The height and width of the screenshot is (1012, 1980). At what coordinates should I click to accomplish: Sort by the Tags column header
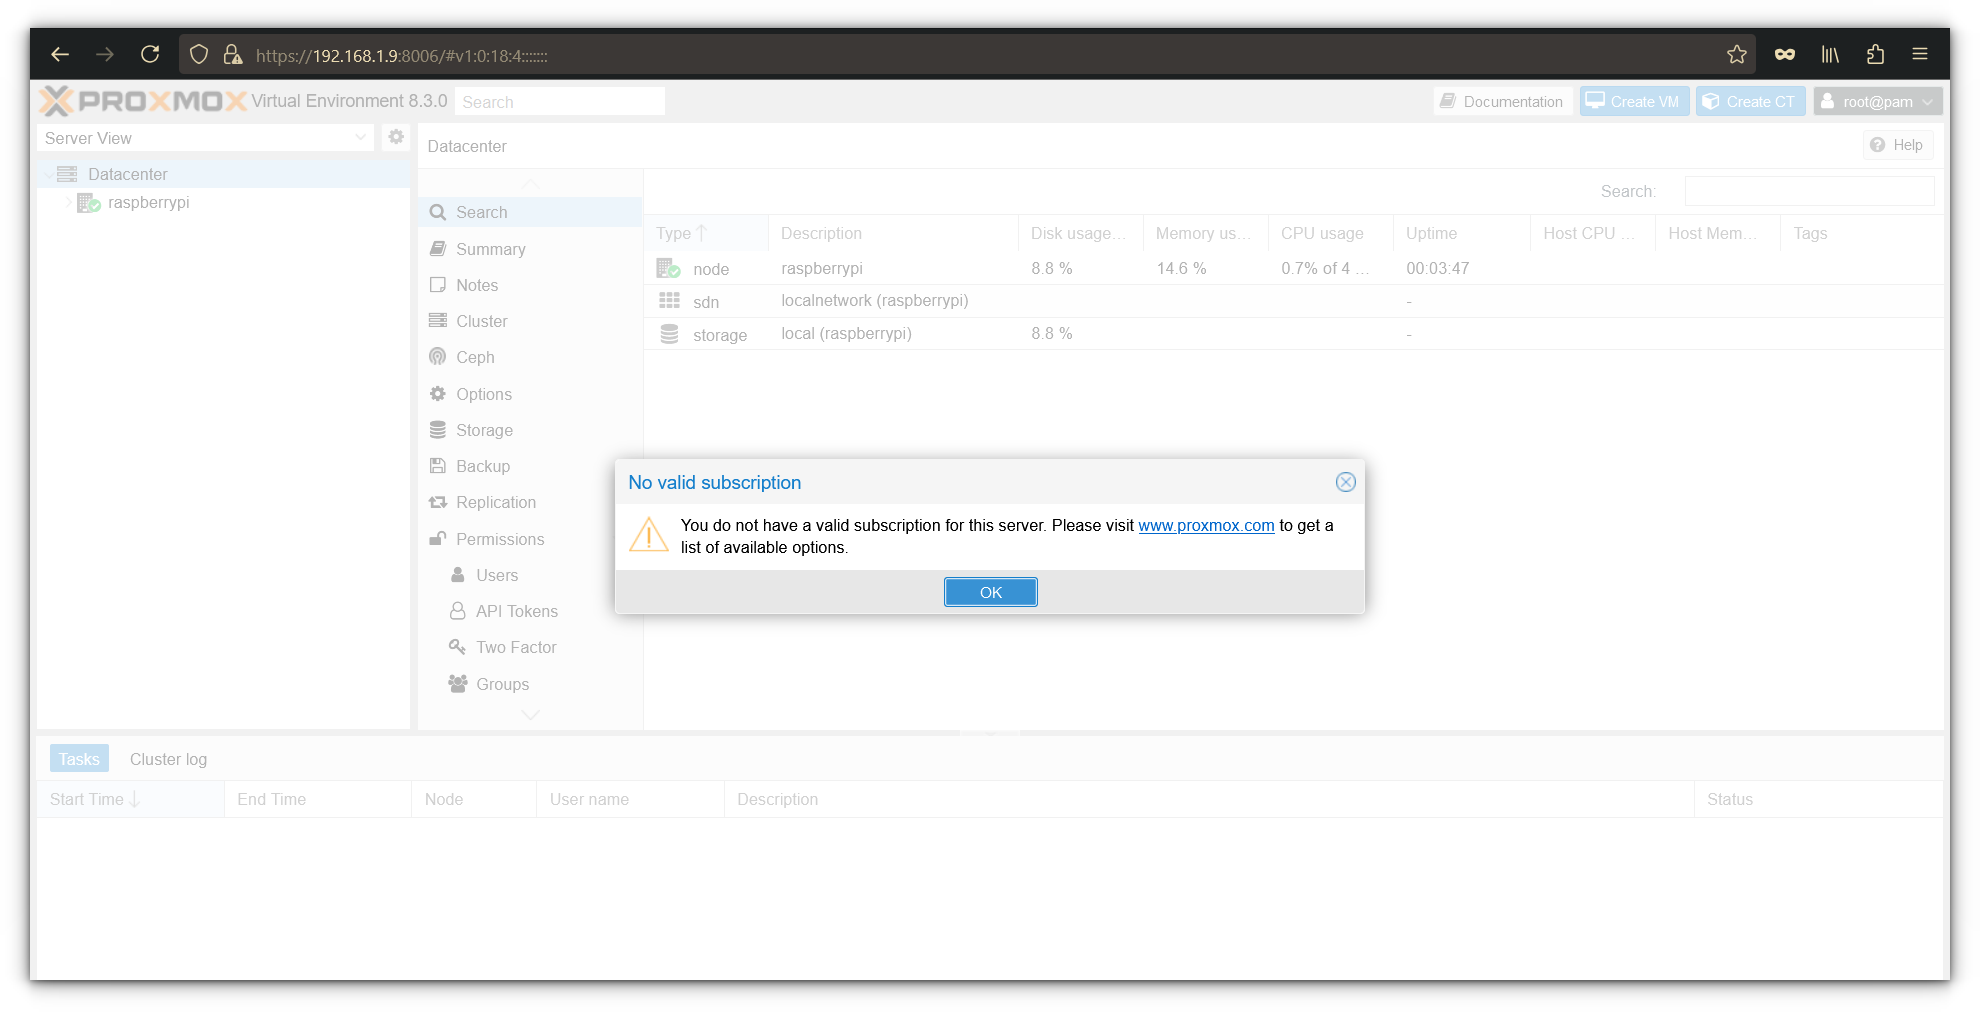1862,233
